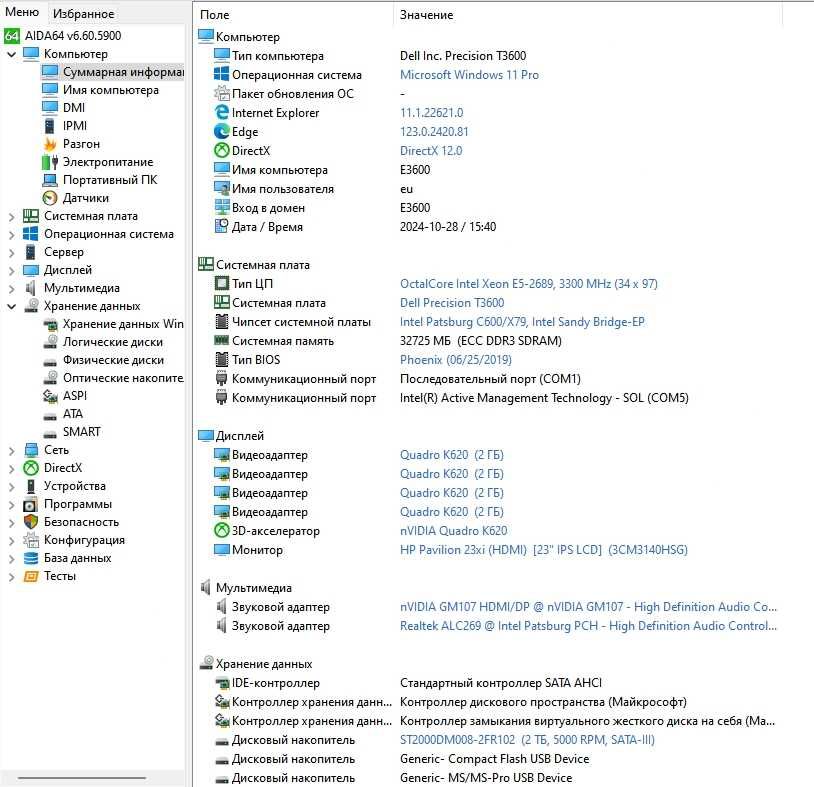Click the SMART drive icon

[x=50, y=434]
